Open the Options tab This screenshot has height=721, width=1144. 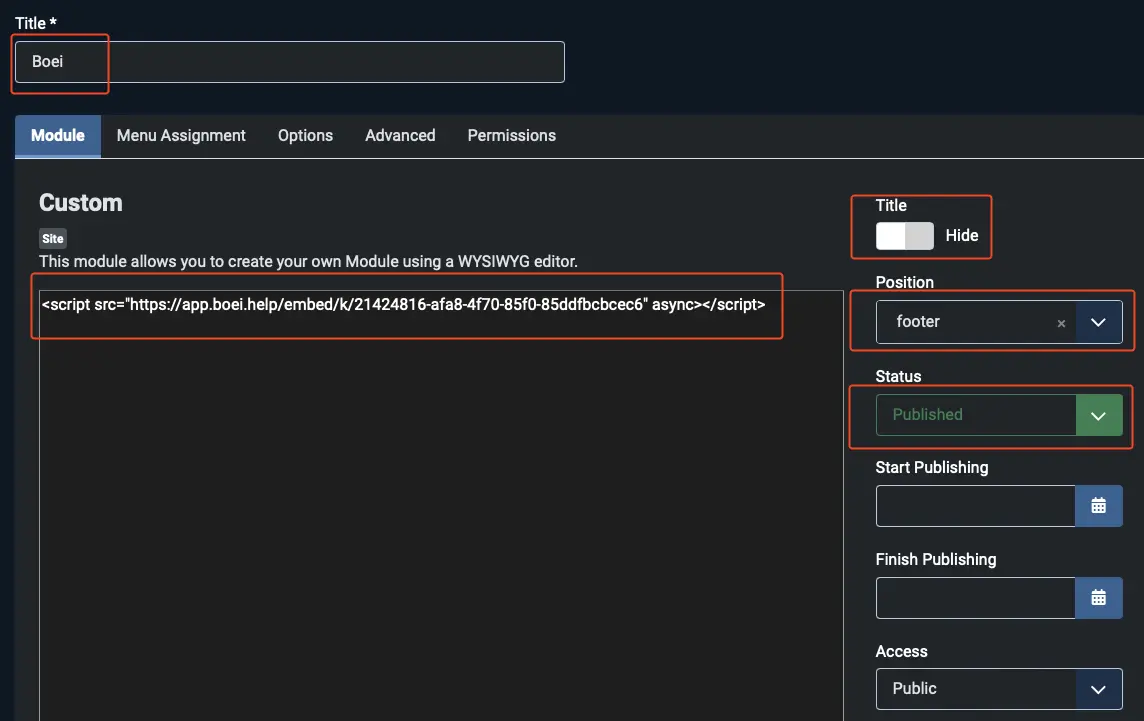point(305,136)
